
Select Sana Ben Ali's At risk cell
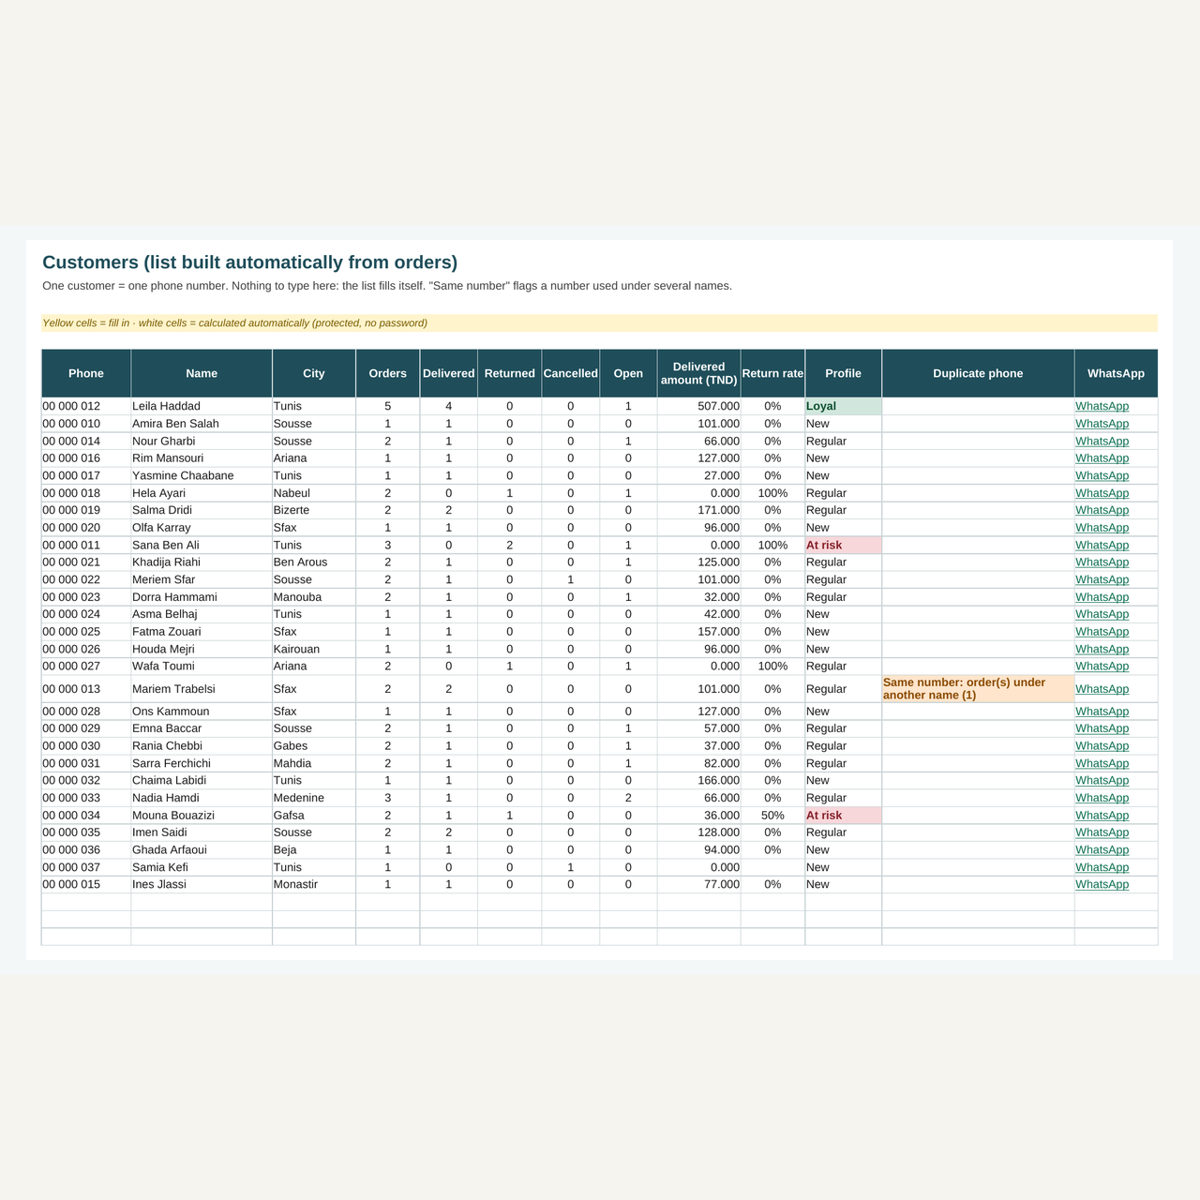[x=843, y=545]
